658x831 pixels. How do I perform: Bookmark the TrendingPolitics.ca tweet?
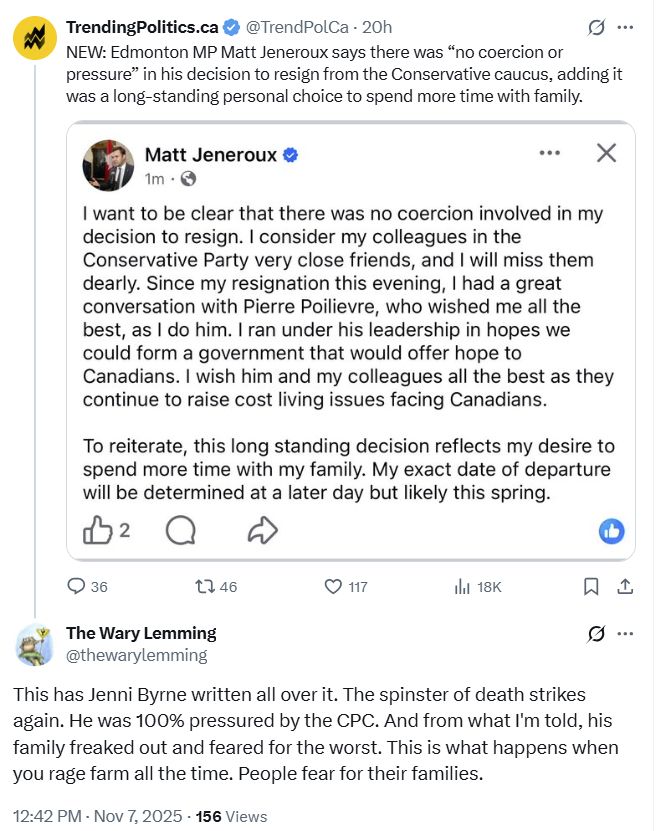click(591, 587)
